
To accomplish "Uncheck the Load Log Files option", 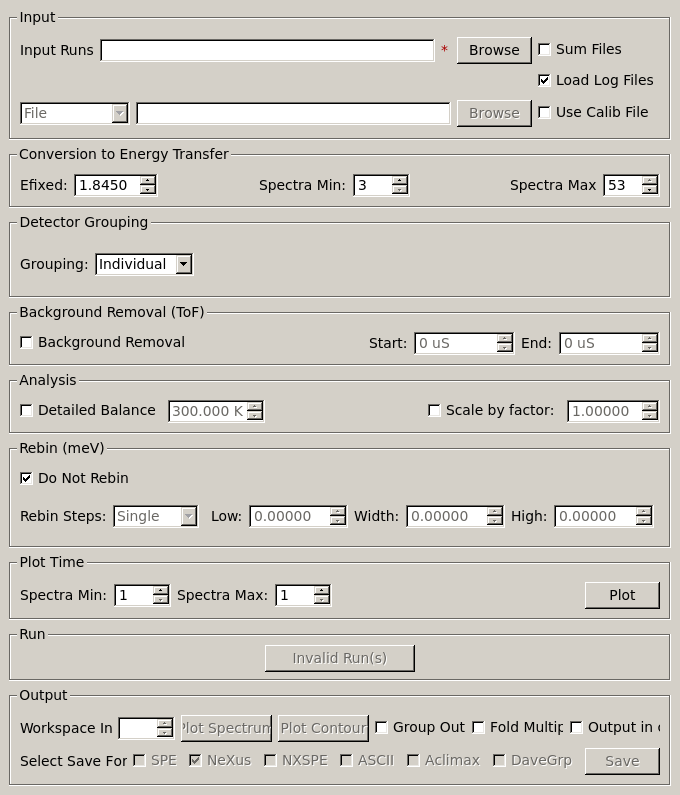I will click(545, 80).
